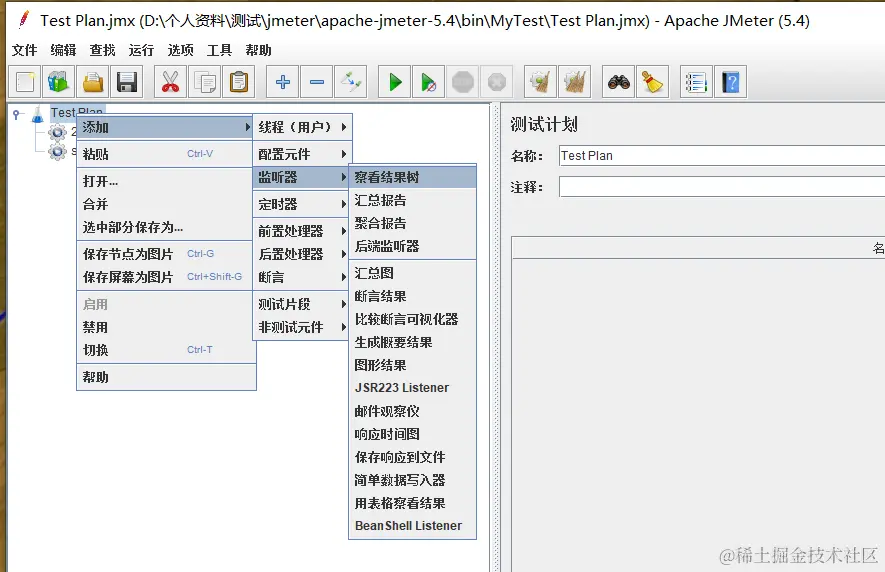Click the 名称 input field
This screenshot has width=885, height=572.
(x=722, y=156)
